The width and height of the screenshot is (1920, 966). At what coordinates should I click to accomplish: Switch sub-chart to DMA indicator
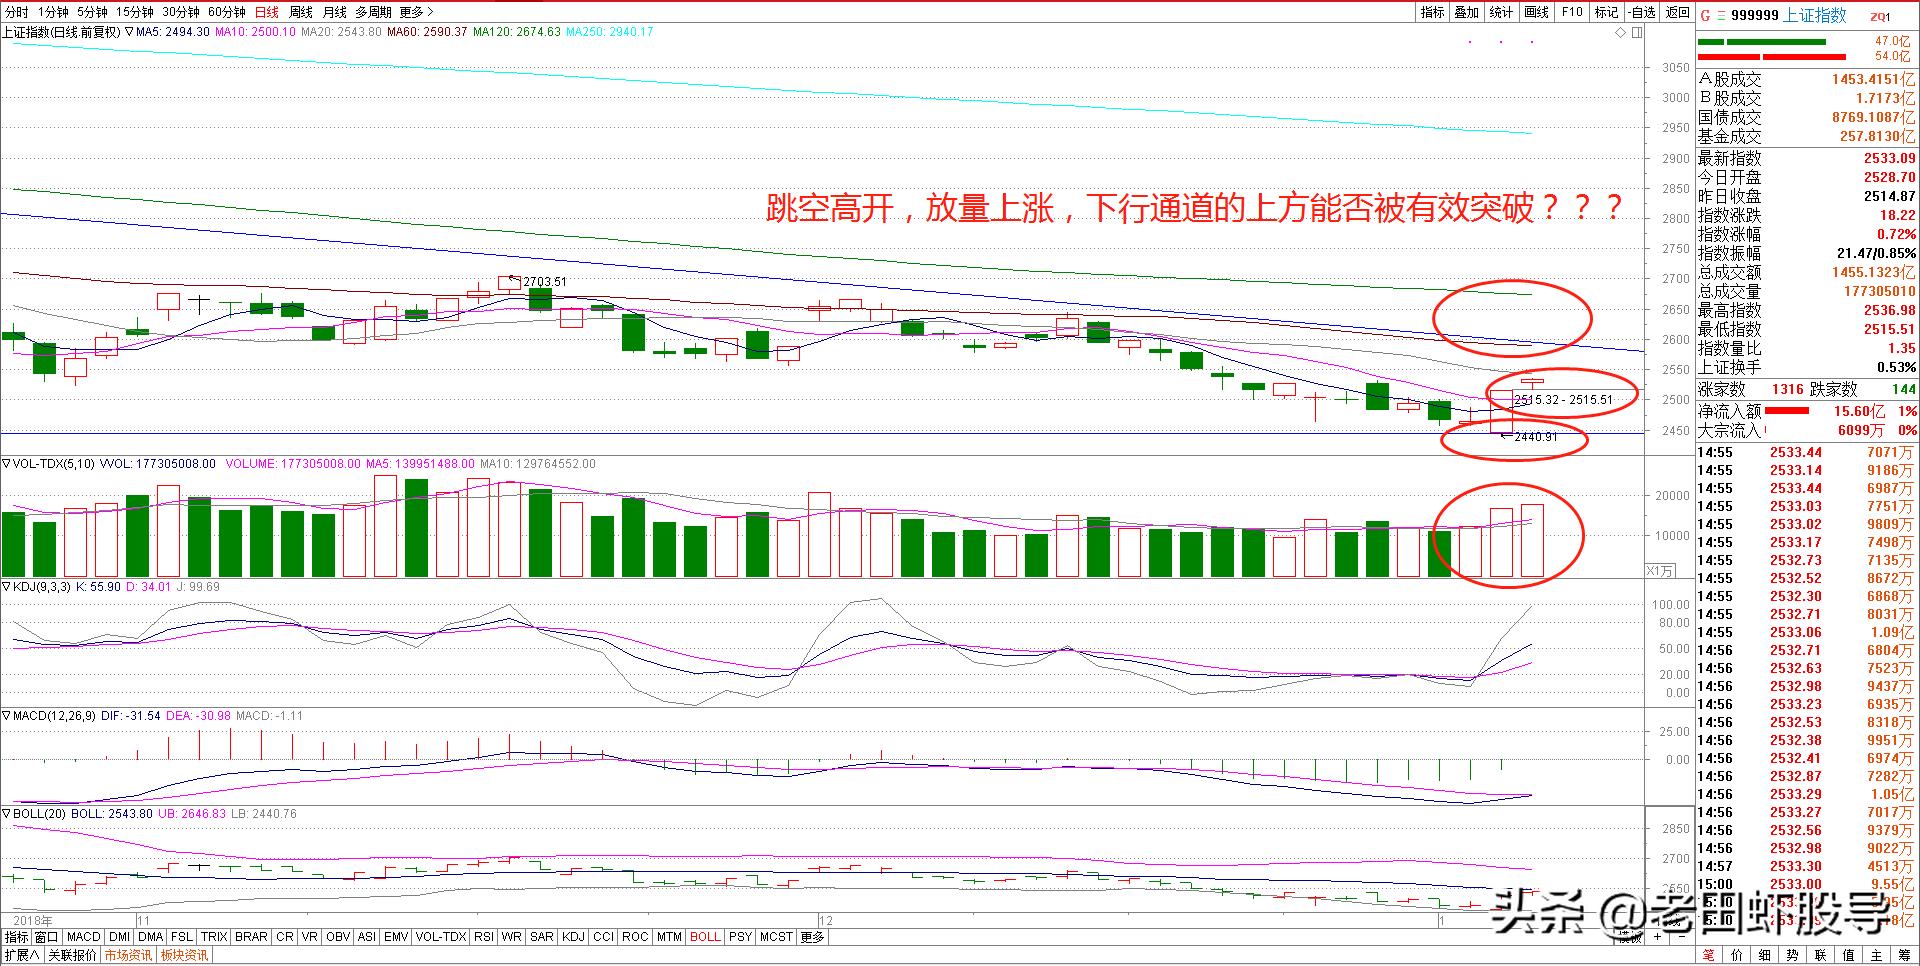(151, 937)
